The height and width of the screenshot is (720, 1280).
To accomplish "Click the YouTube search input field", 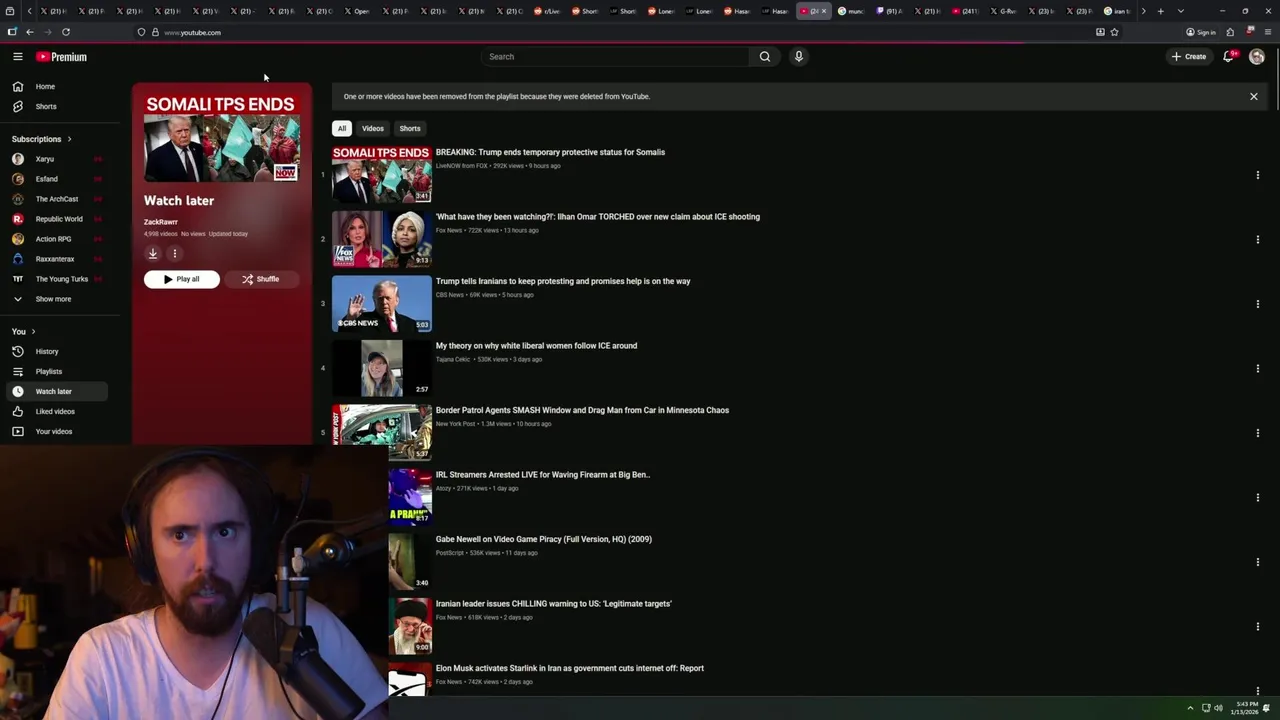I will tap(615, 57).
